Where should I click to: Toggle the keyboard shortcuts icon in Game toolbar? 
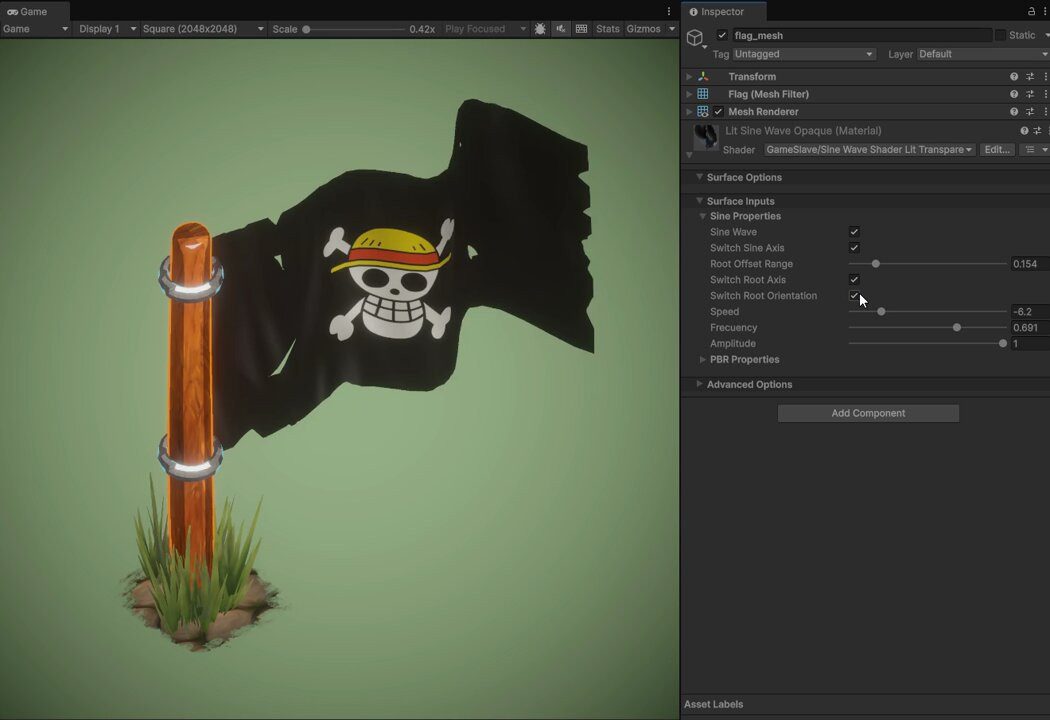tap(581, 29)
